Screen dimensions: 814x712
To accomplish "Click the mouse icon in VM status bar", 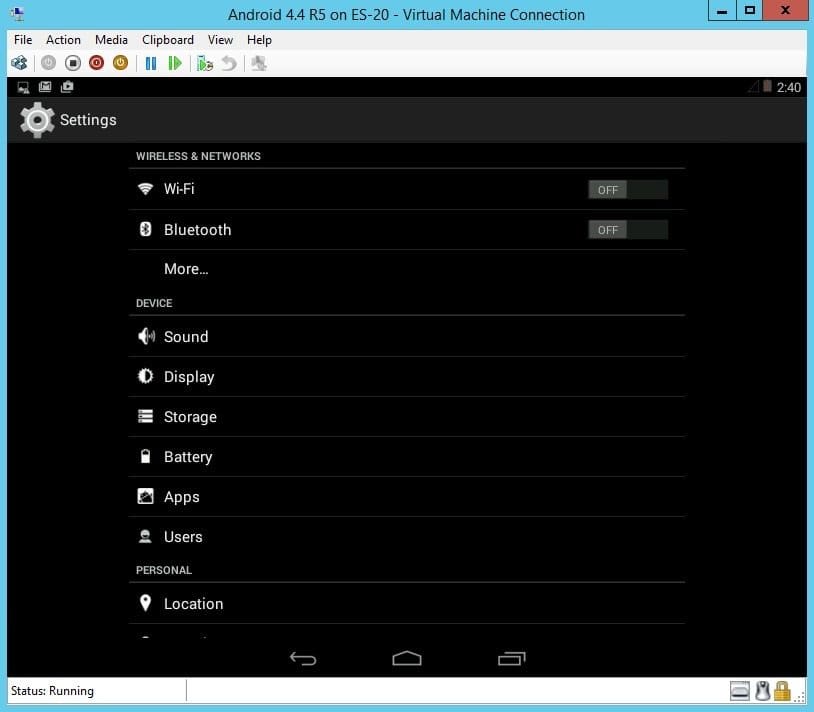I will pyautogui.click(x=762, y=691).
